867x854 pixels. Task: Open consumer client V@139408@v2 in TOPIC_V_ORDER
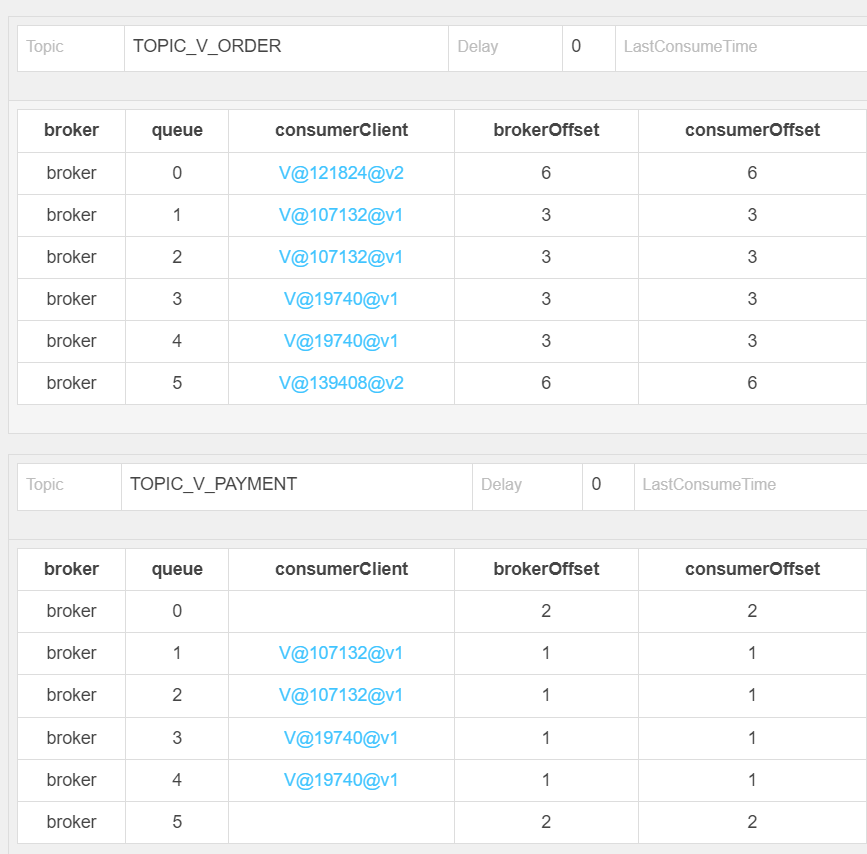[341, 383]
